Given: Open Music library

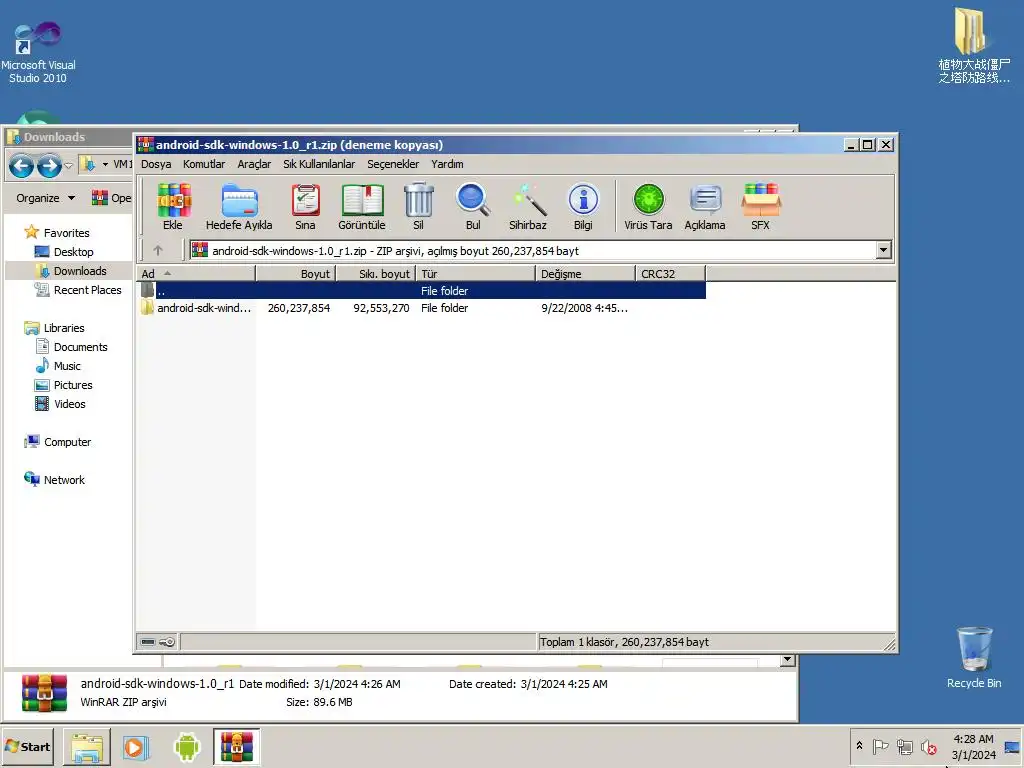Looking at the screenshot, I should [58, 365].
